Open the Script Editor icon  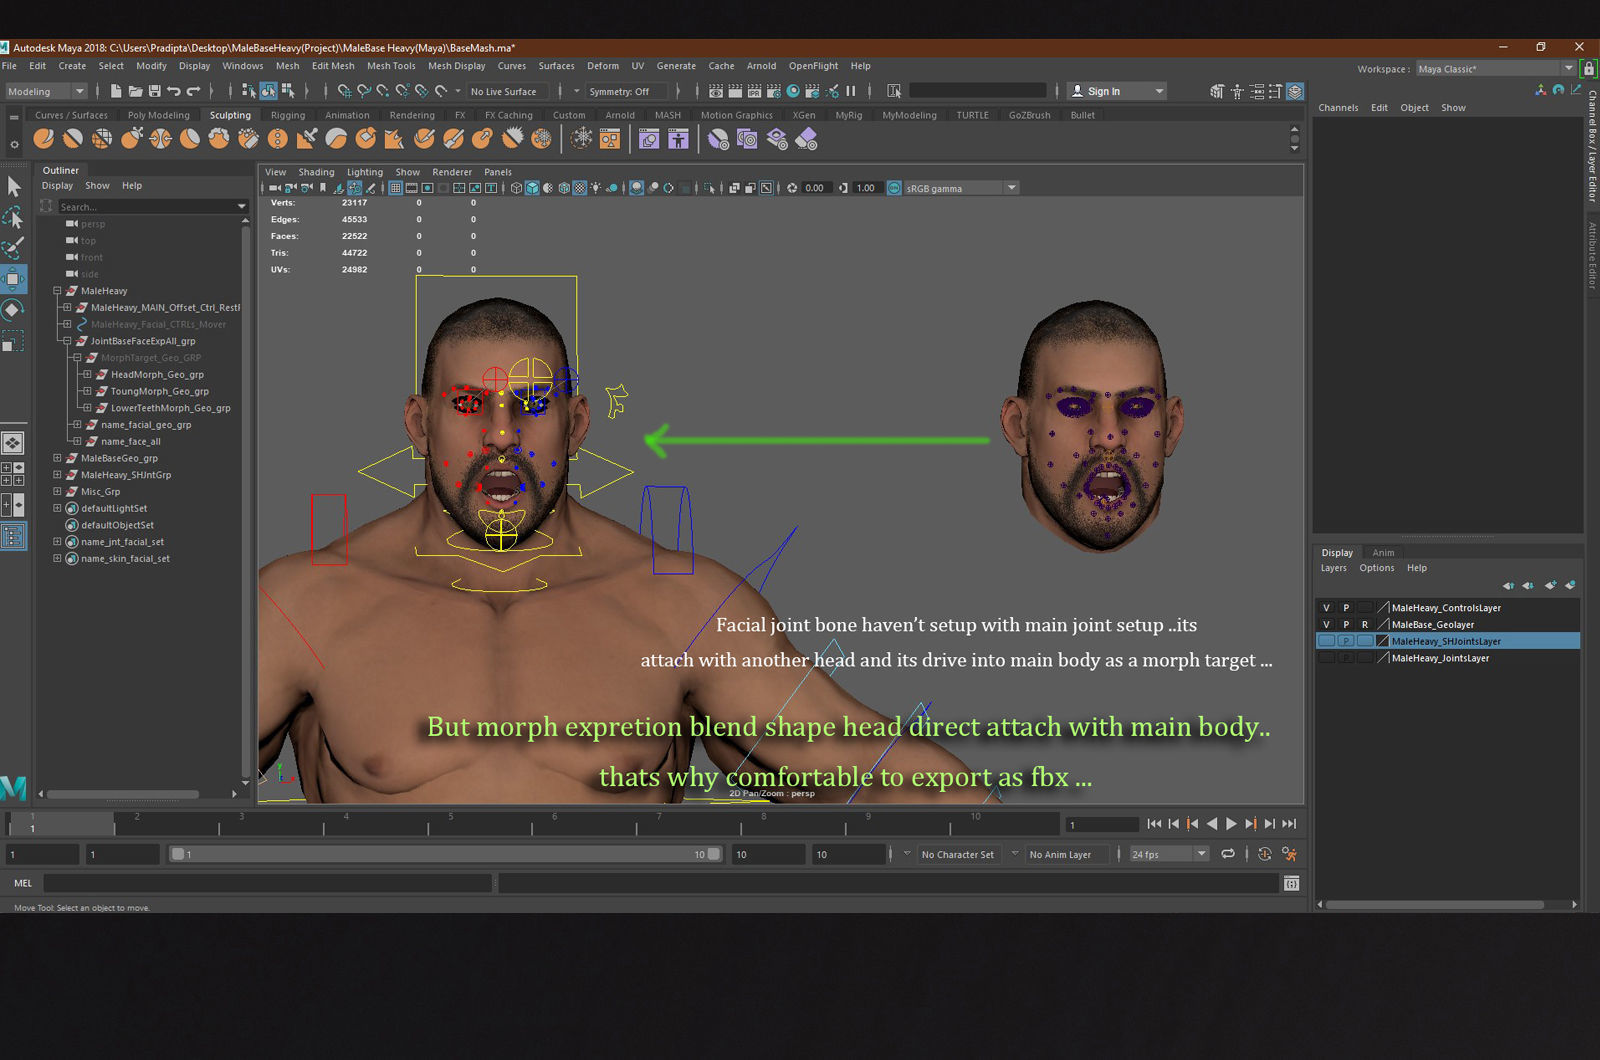click(x=1291, y=883)
